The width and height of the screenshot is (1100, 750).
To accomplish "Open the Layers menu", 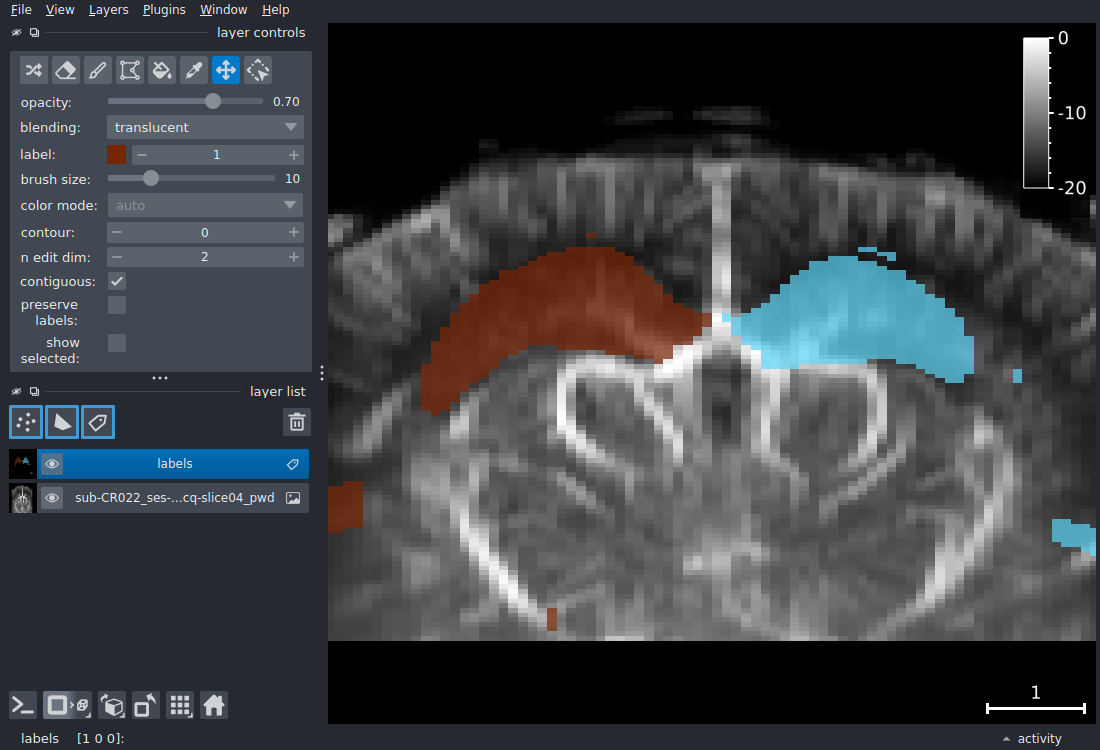I will [108, 10].
